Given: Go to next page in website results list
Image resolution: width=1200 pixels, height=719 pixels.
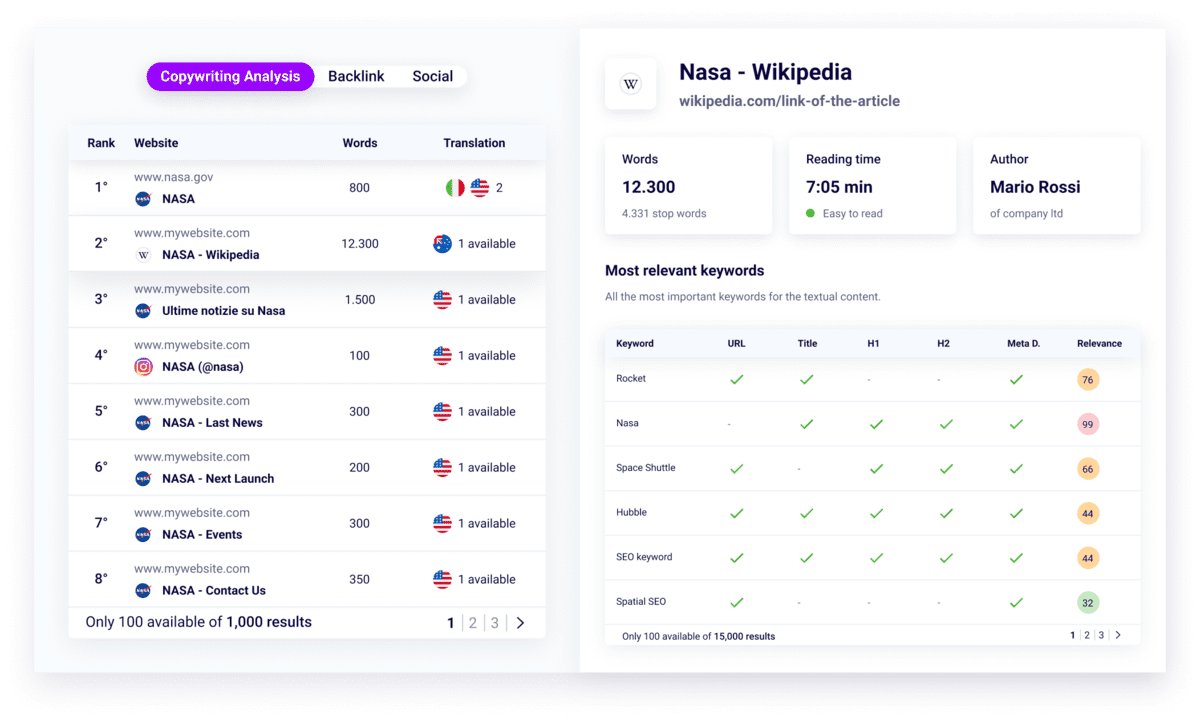Looking at the screenshot, I should click(x=520, y=623).
